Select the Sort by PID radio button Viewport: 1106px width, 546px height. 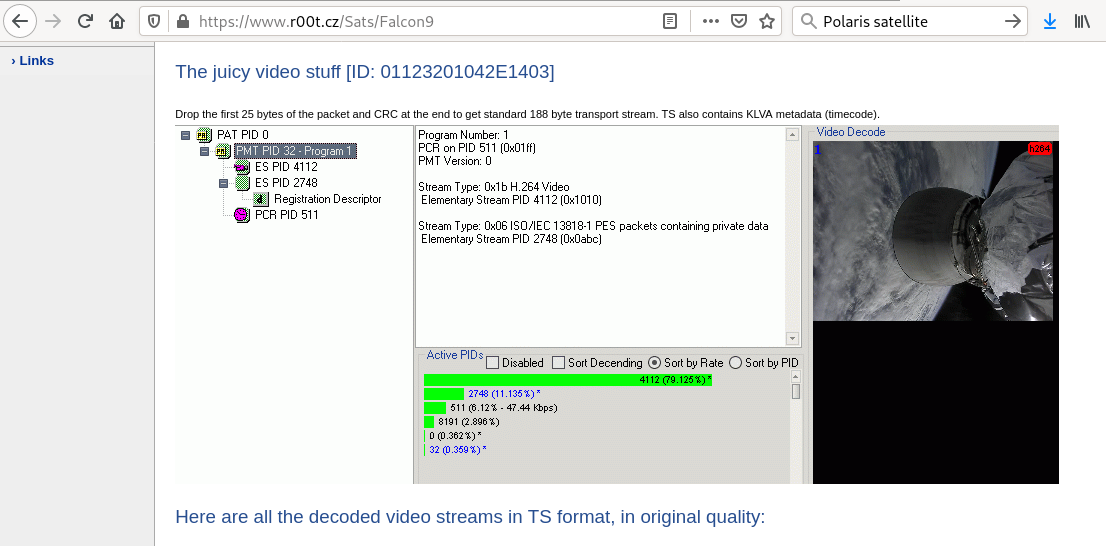(x=735, y=363)
